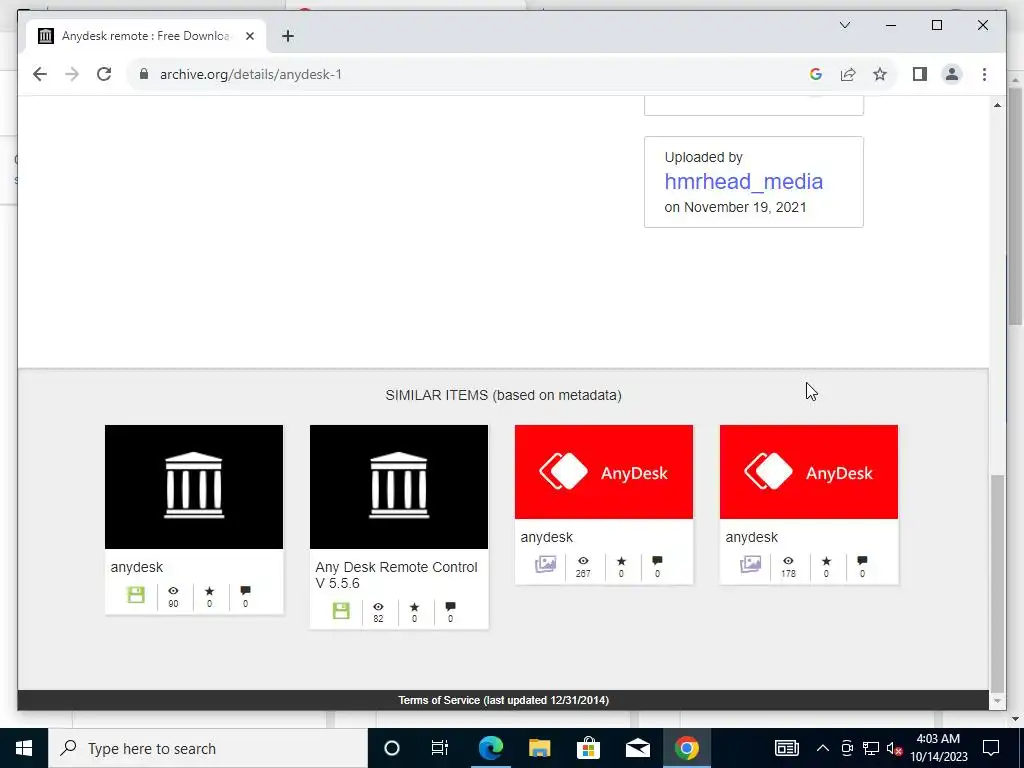Open Task View on the taskbar
This screenshot has width=1024, height=768.
[440, 748]
